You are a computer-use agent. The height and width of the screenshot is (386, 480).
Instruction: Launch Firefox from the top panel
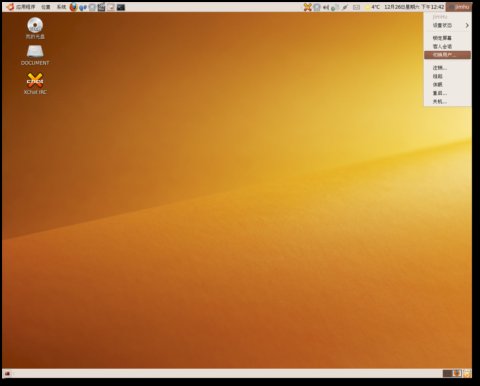click(73, 7)
